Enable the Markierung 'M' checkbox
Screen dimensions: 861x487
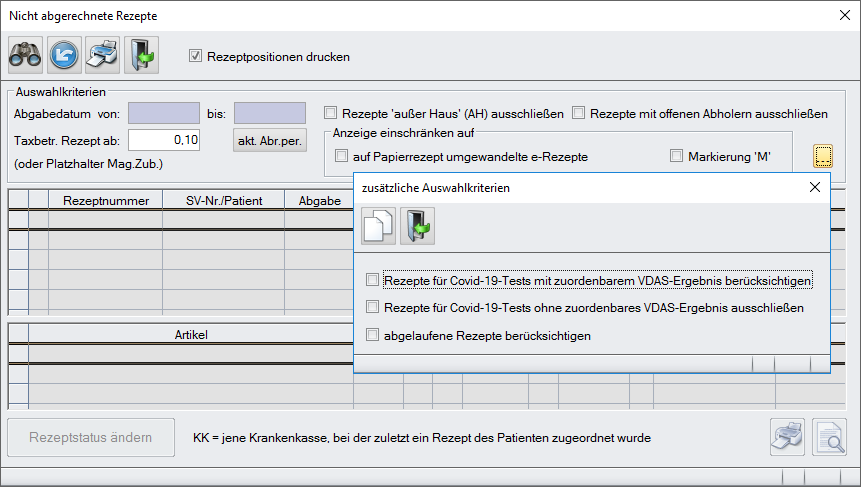tap(676, 156)
